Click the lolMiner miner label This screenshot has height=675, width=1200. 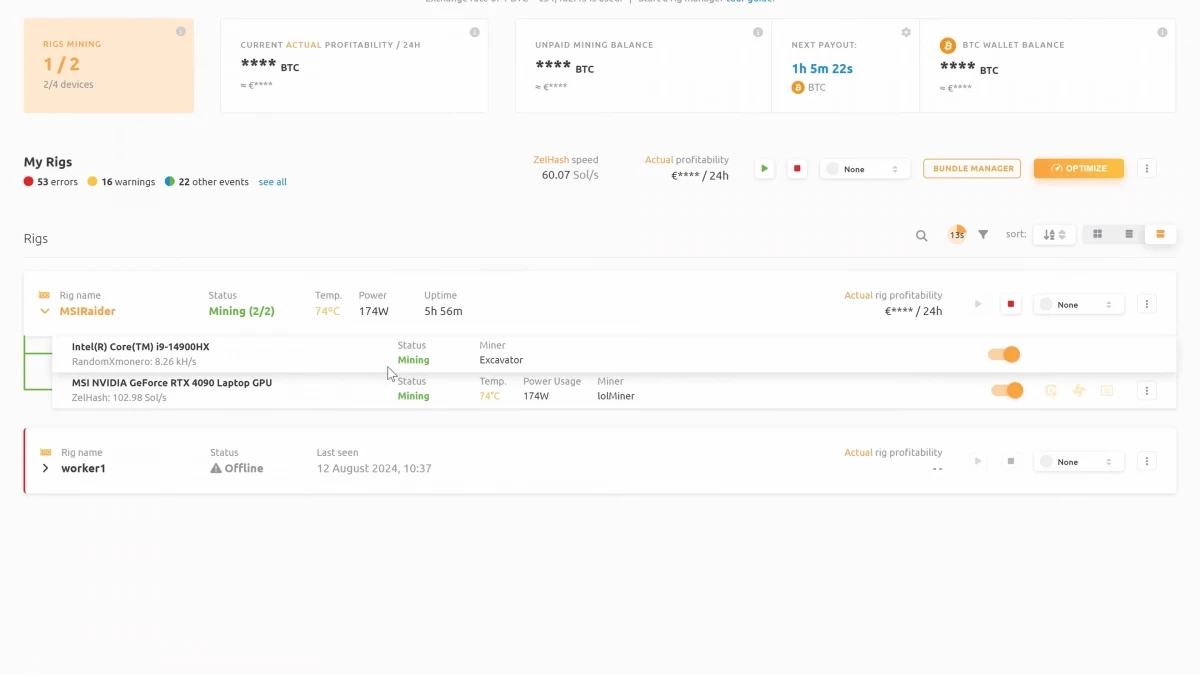[x=616, y=396]
